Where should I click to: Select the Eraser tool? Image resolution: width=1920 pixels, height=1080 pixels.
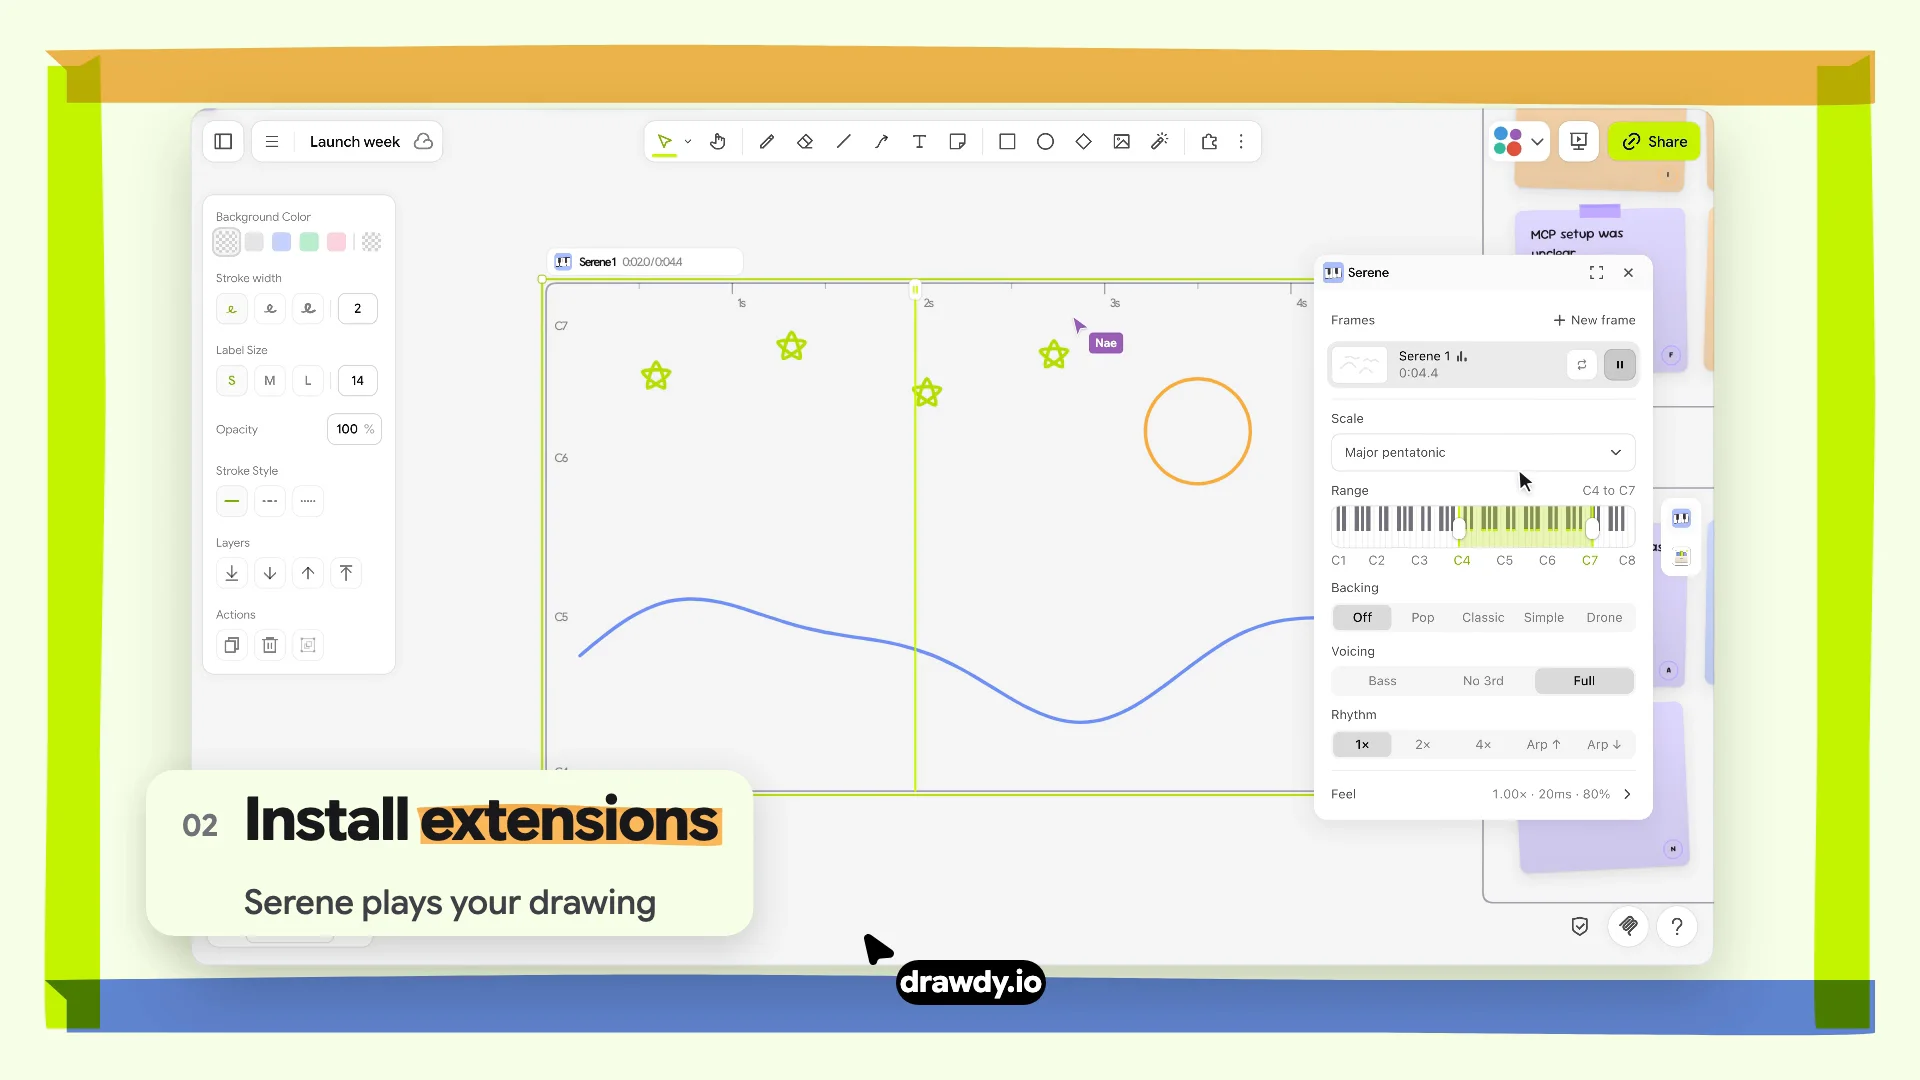(x=805, y=142)
